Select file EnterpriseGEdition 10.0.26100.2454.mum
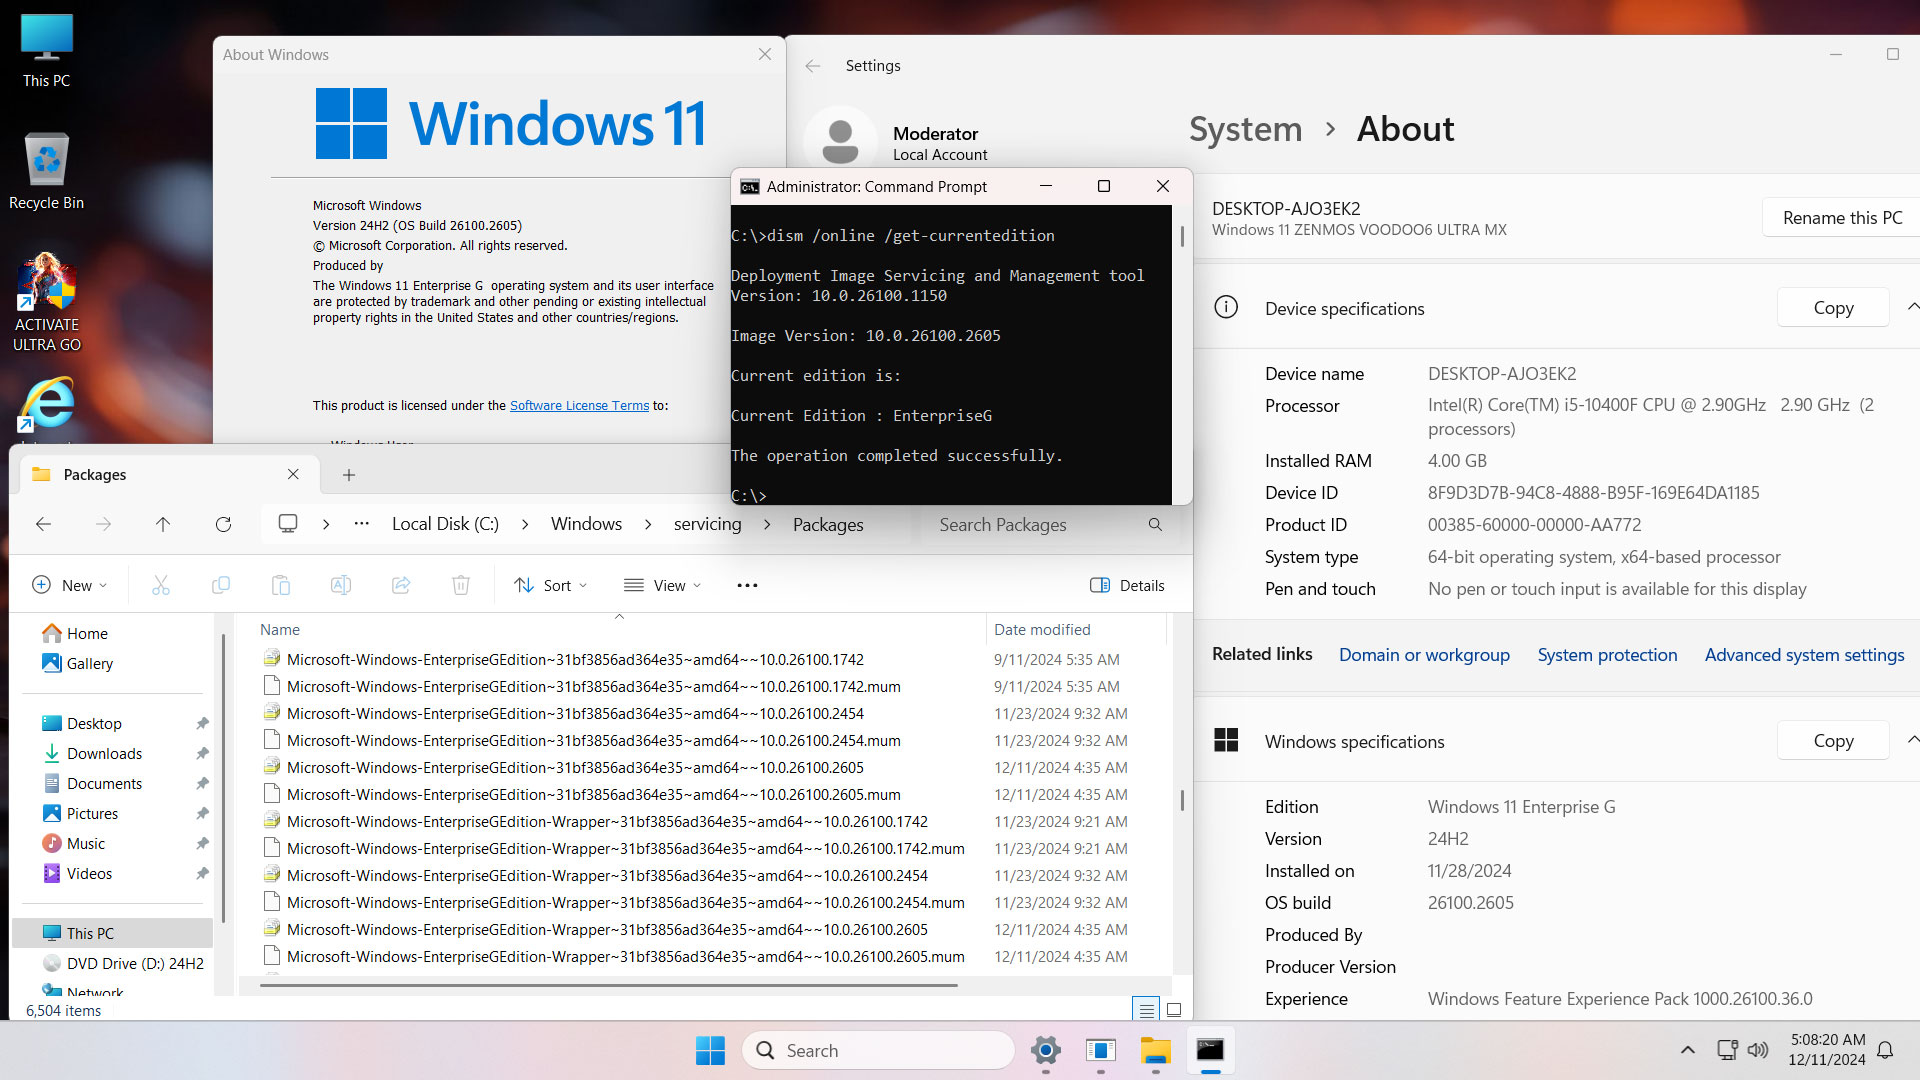Image resolution: width=1920 pixels, height=1080 pixels. (593, 740)
